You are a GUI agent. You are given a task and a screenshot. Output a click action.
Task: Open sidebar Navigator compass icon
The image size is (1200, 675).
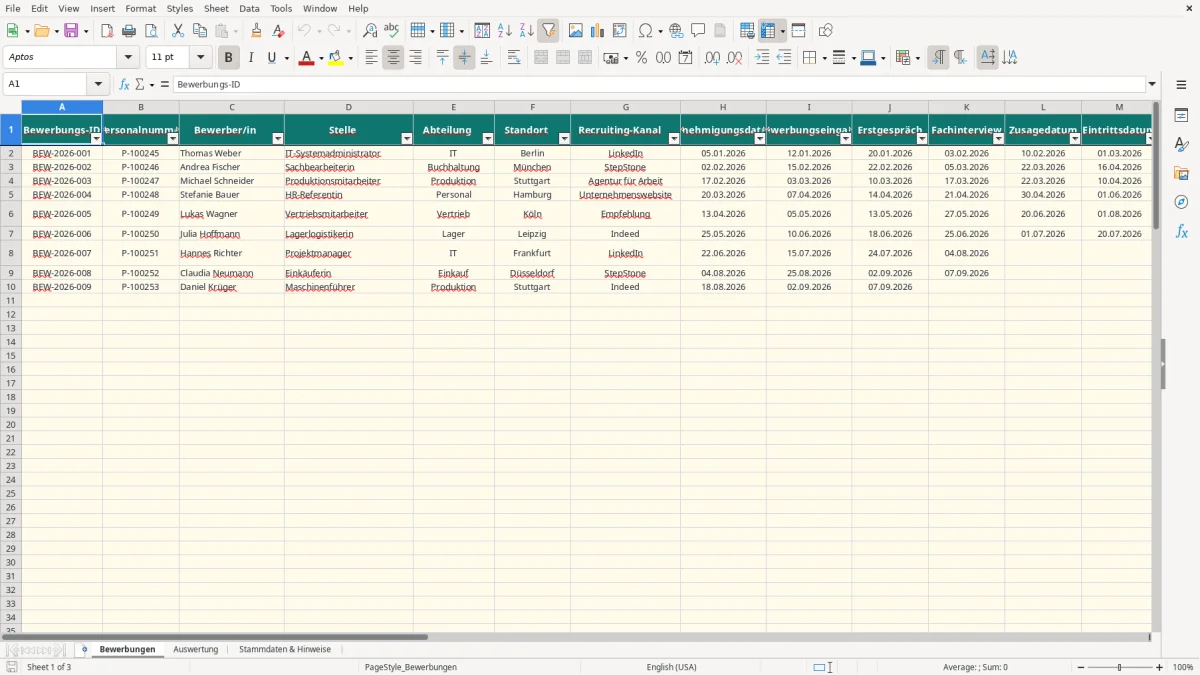click(x=1181, y=202)
